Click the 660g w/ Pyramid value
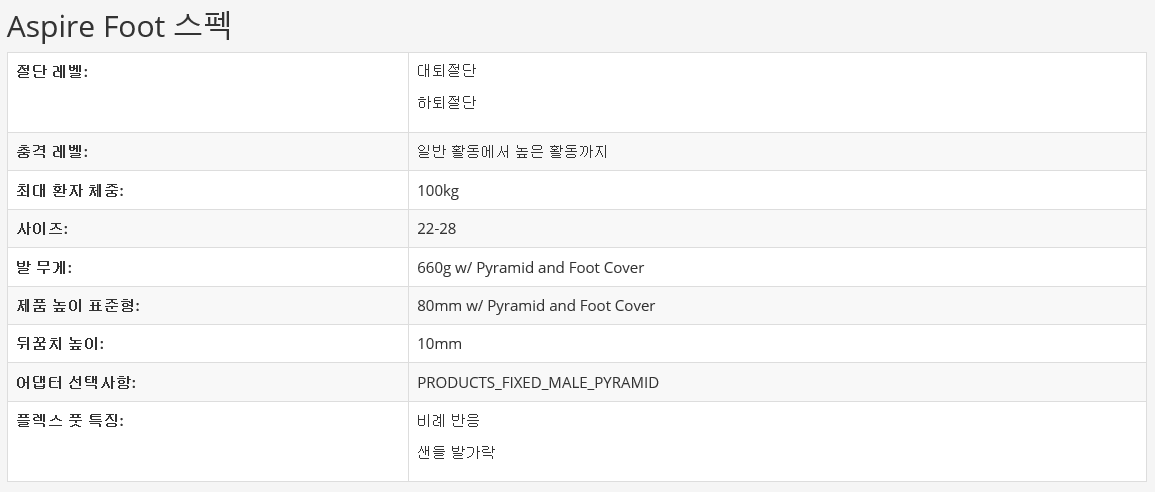Screen dimensions: 1155x492 [530, 268]
